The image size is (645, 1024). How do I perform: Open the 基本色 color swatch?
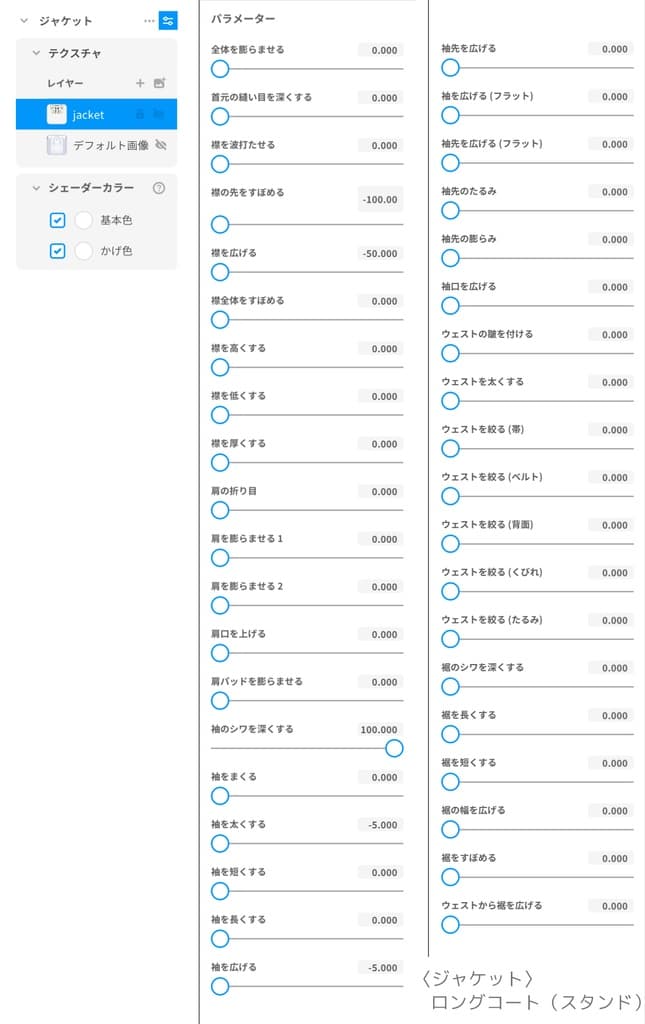84,220
